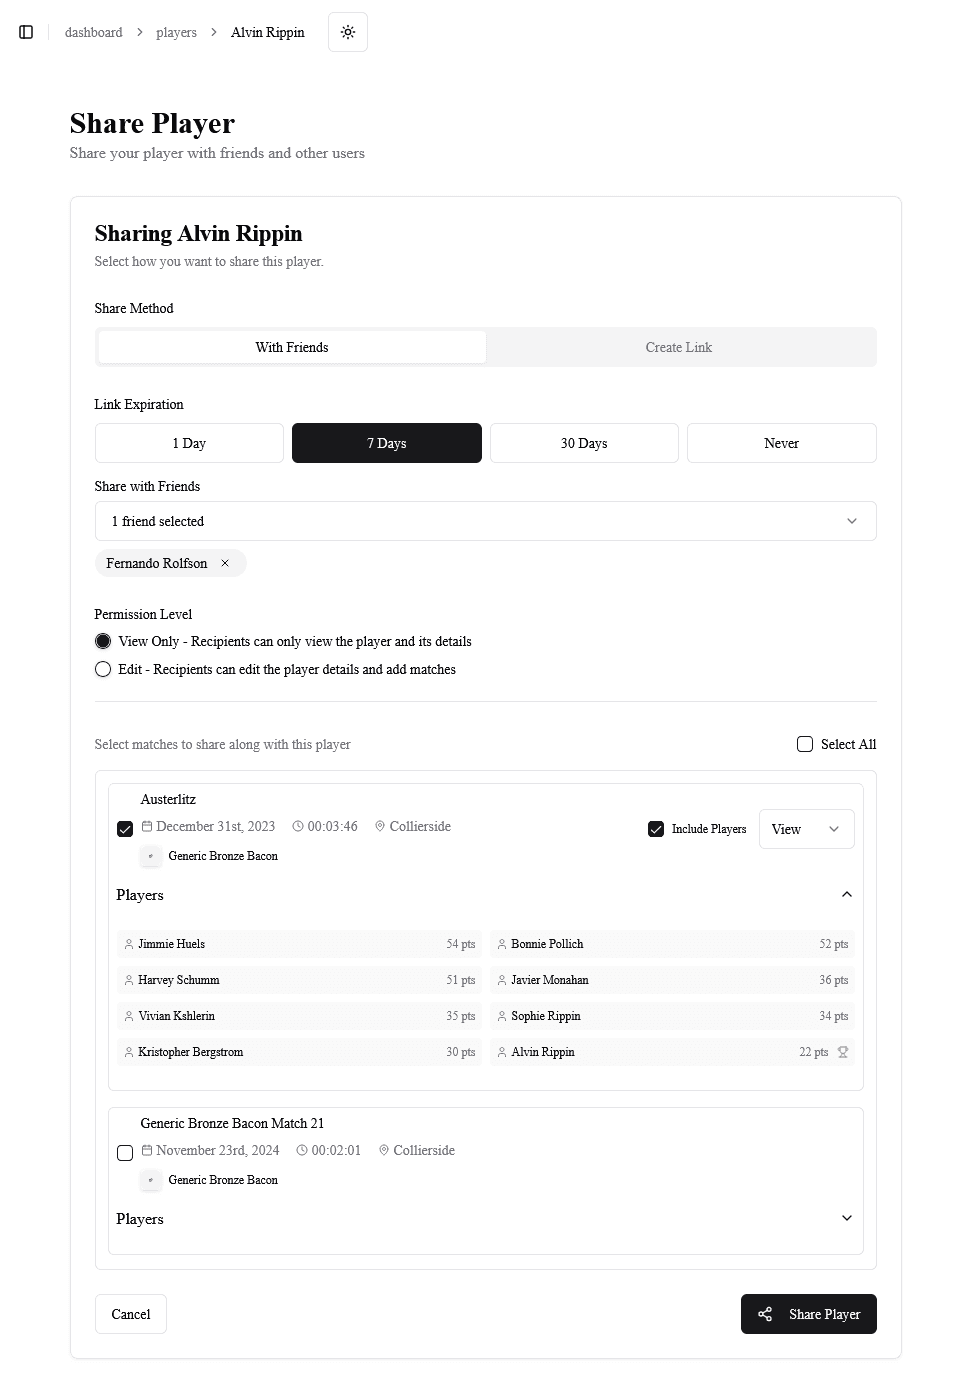Click the trophy icon beside Alvin Rippin
Screen dimensions: 971x1399
tap(843, 1052)
